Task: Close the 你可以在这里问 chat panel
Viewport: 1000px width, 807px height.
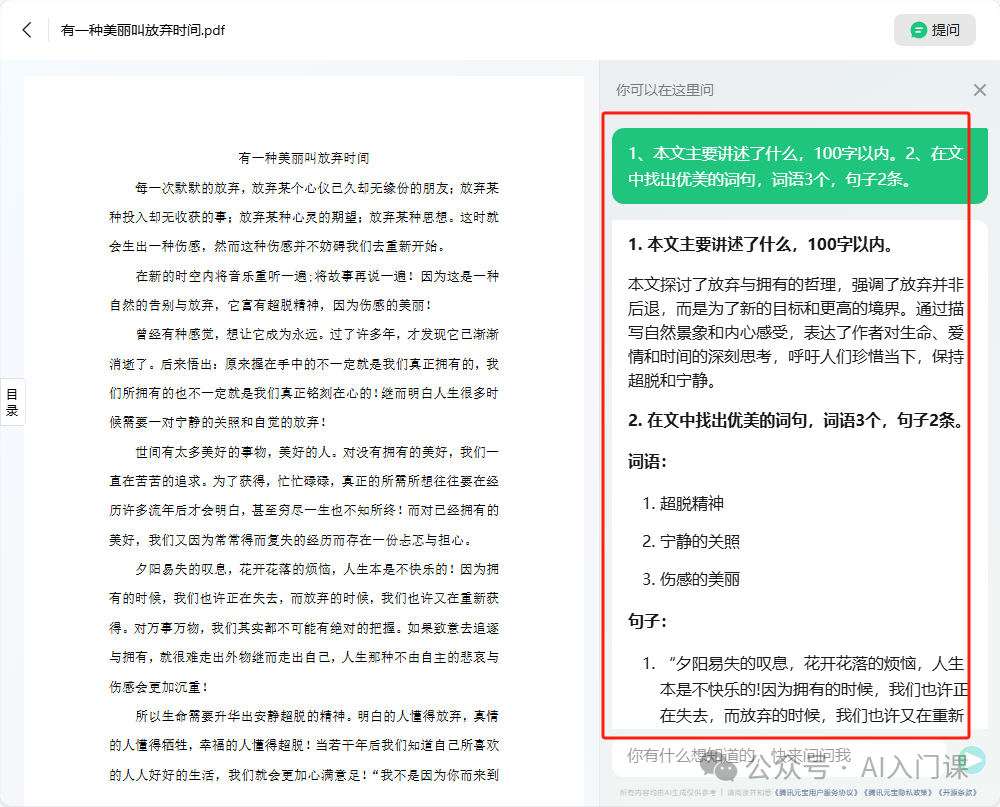Action: pos(979,90)
